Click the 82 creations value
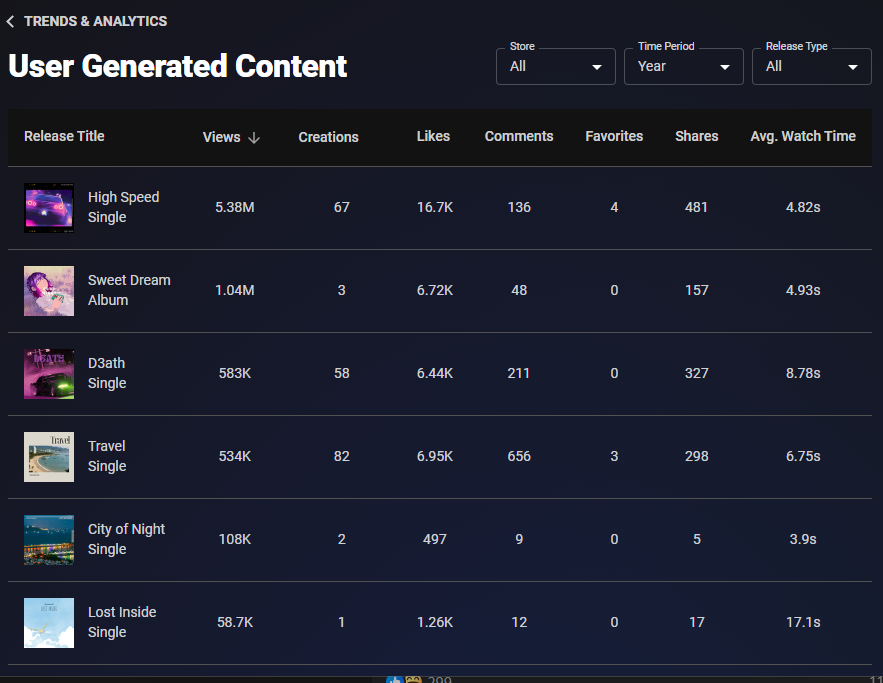 (x=342, y=456)
